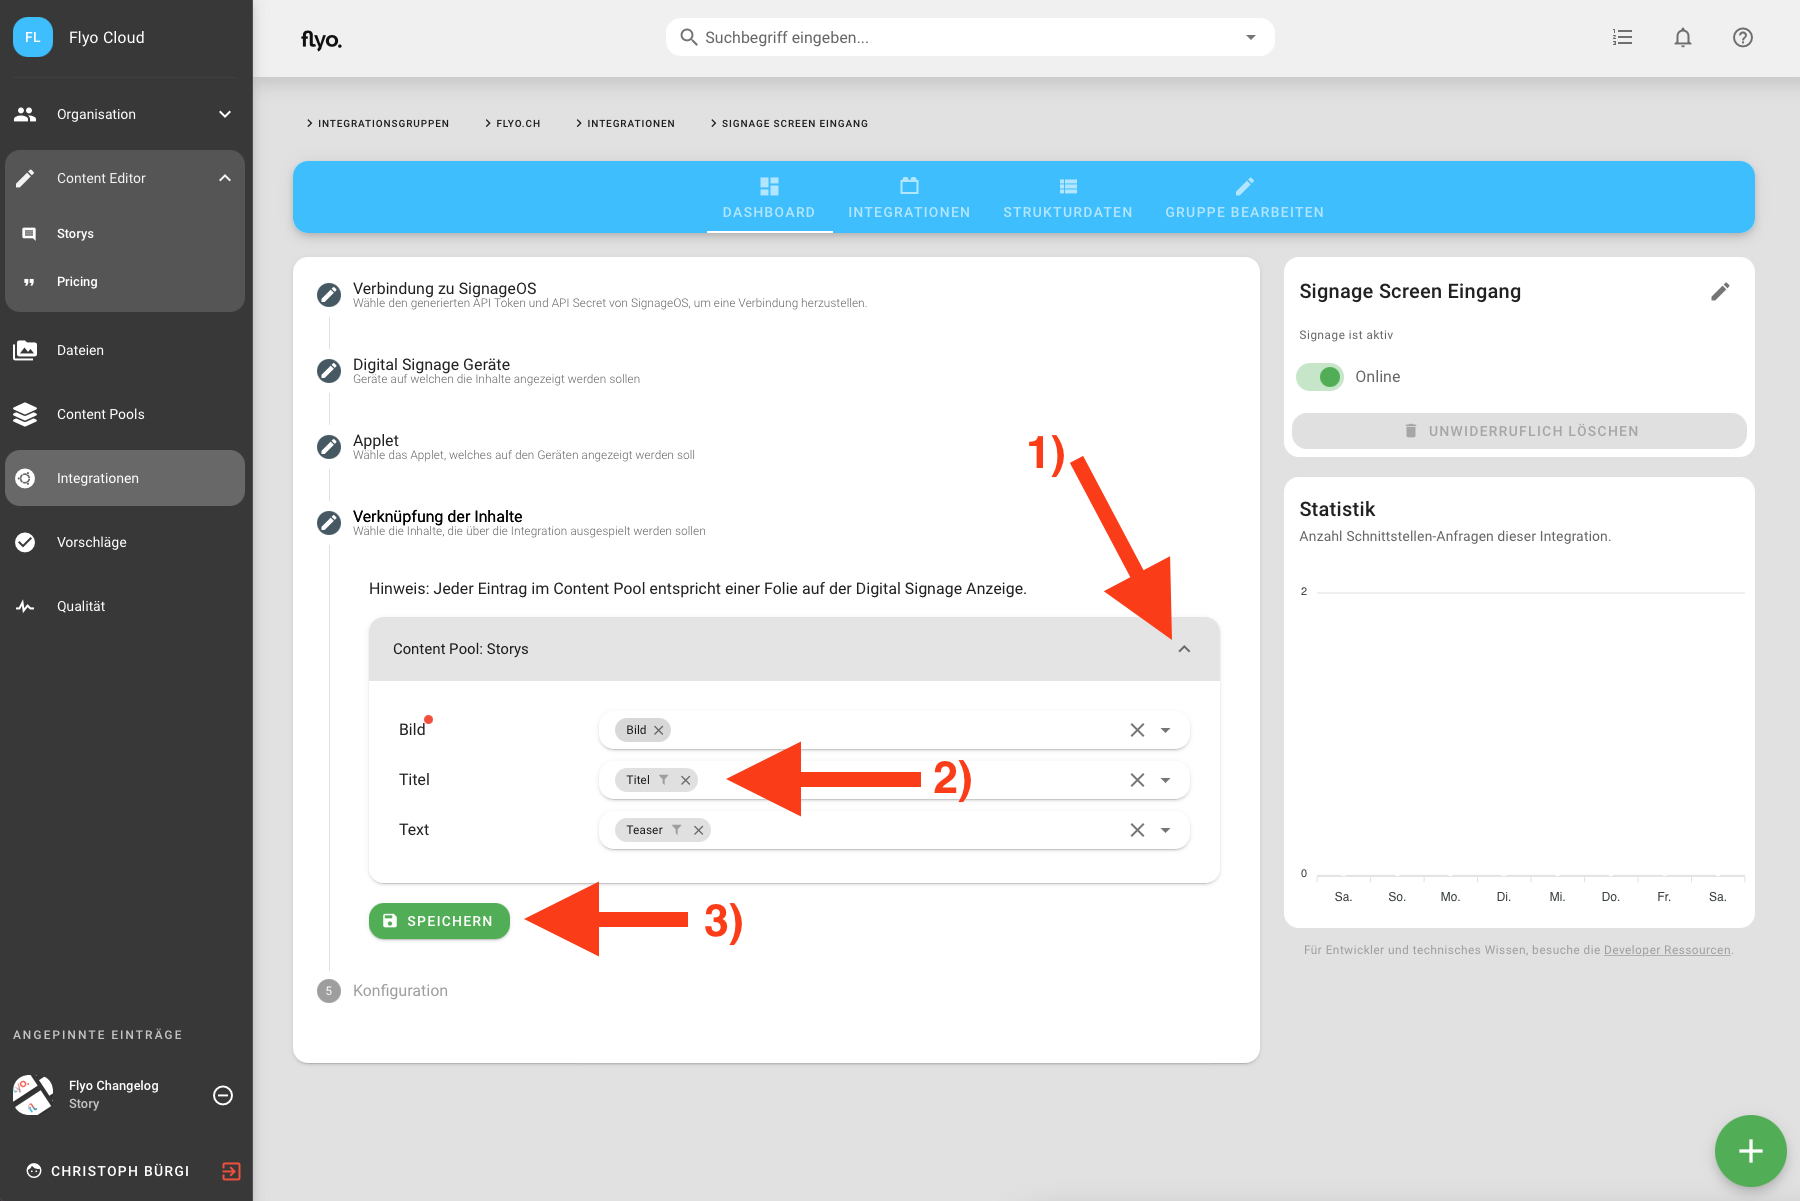Open filter on Titel chip
Screen dimensions: 1800x1201
point(664,779)
